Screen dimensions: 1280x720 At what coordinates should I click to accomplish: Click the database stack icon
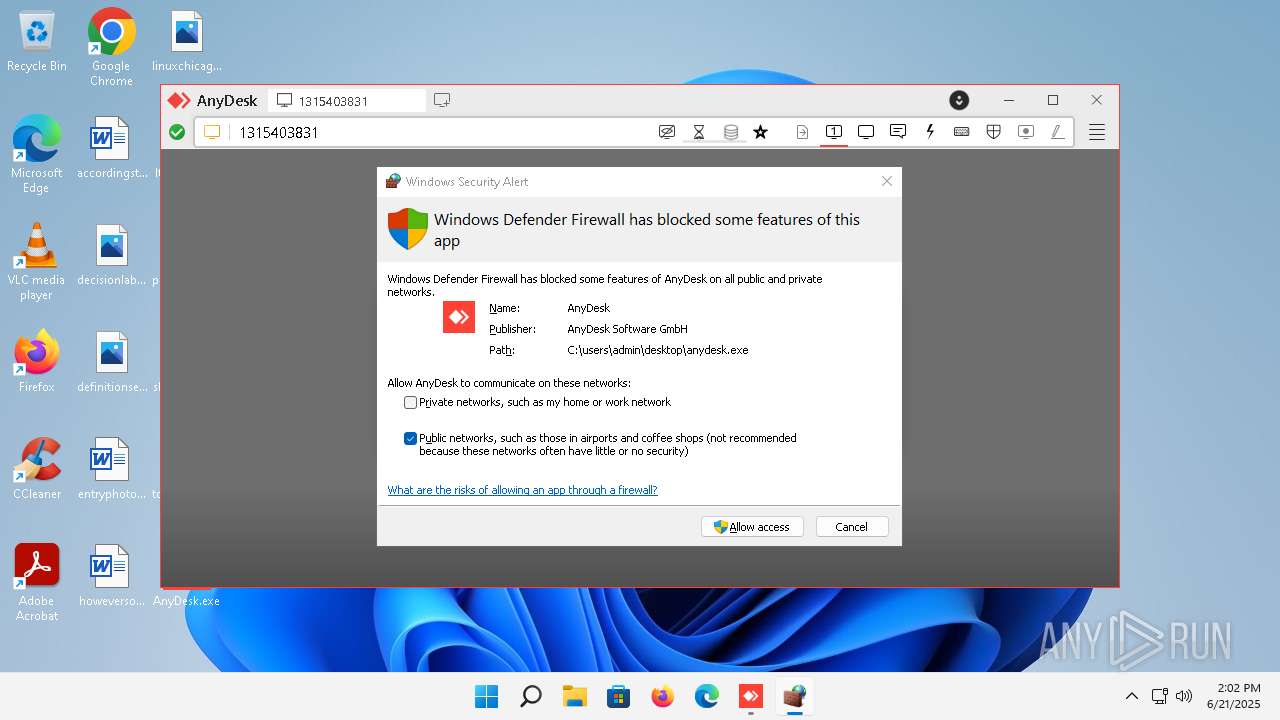click(731, 132)
